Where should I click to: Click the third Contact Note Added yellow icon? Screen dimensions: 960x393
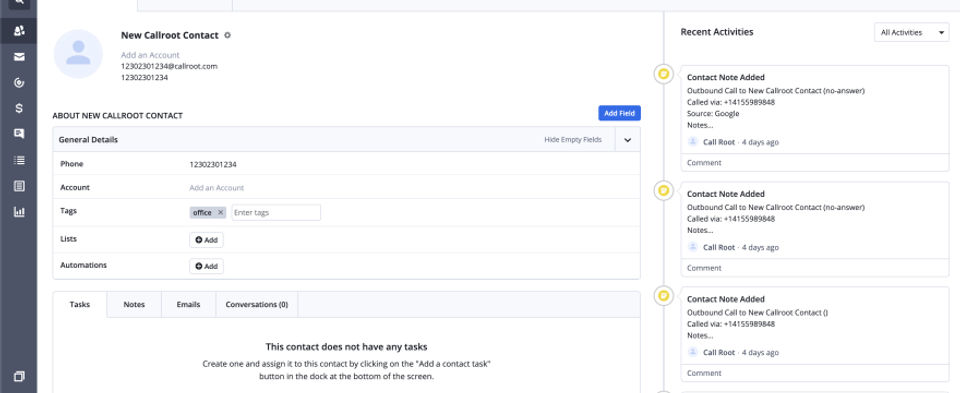[x=663, y=296]
